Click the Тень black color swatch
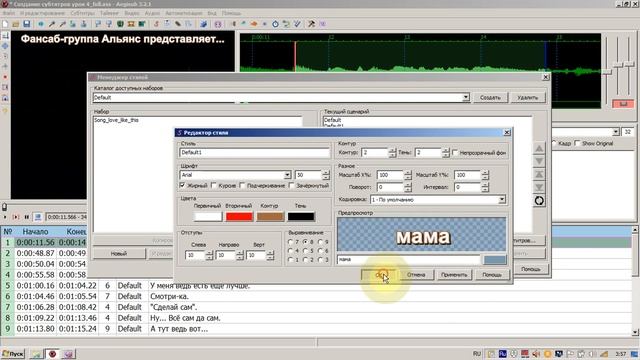This screenshot has width=640, height=360. click(301, 216)
